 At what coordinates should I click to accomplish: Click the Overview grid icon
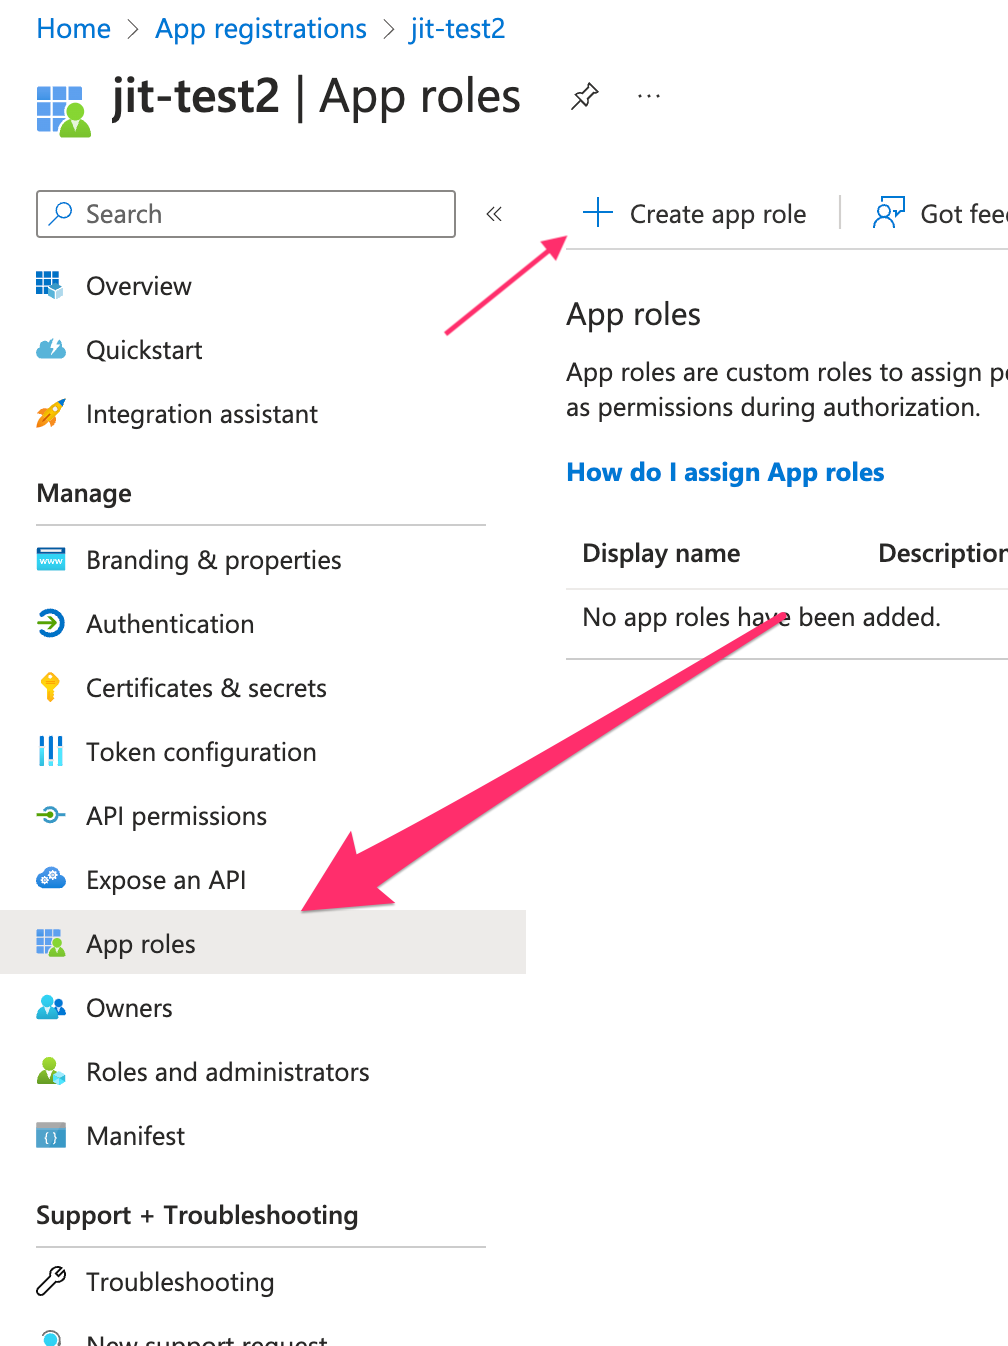(50, 286)
